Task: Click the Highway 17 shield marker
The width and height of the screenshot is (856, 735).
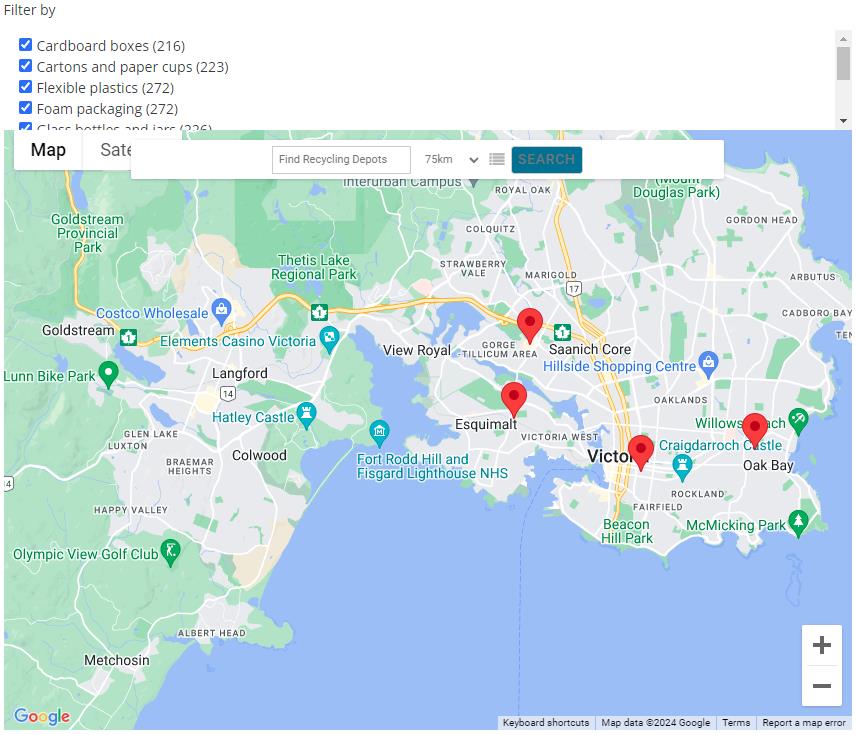Action: pos(573,288)
